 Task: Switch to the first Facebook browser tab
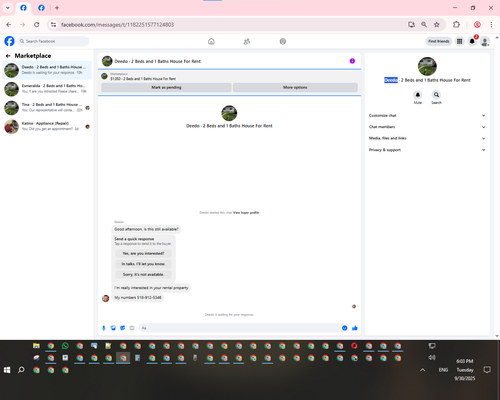[x=23, y=8]
